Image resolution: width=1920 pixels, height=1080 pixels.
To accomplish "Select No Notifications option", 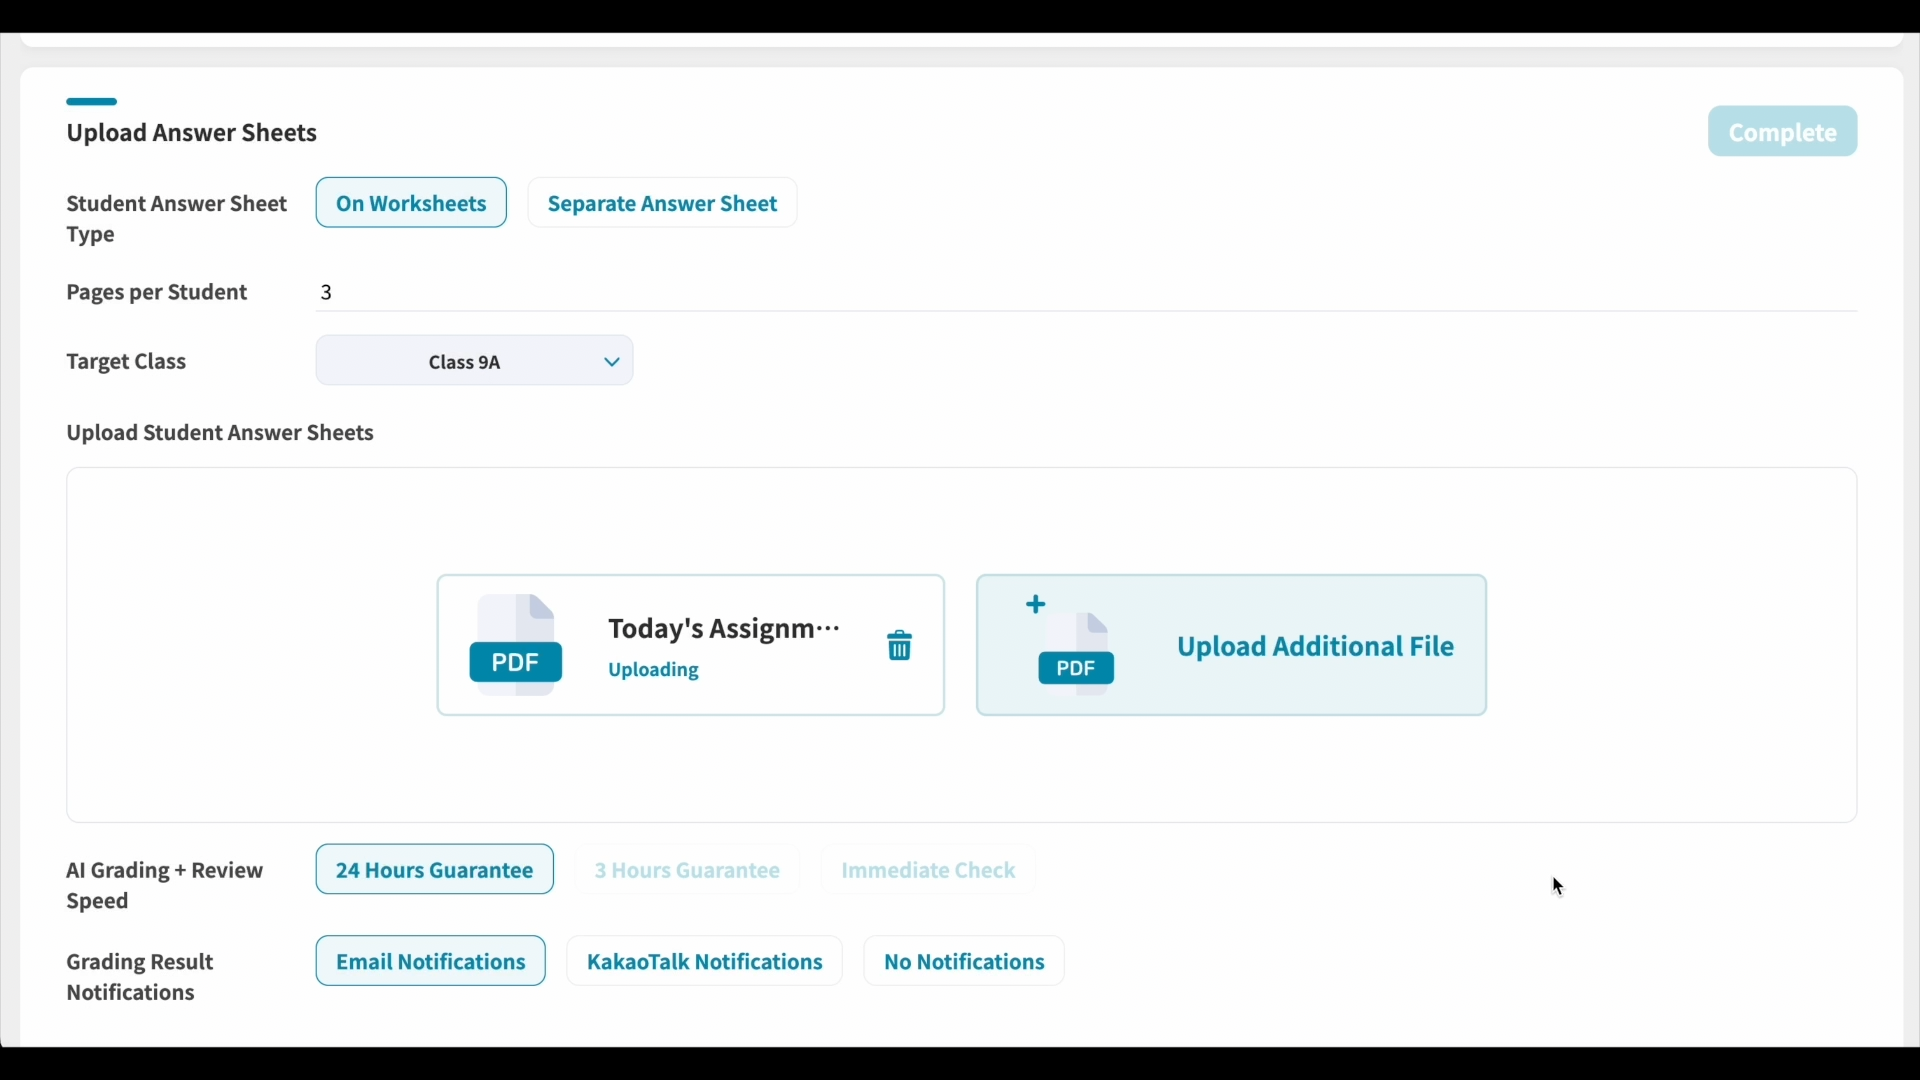I will coord(965,962).
